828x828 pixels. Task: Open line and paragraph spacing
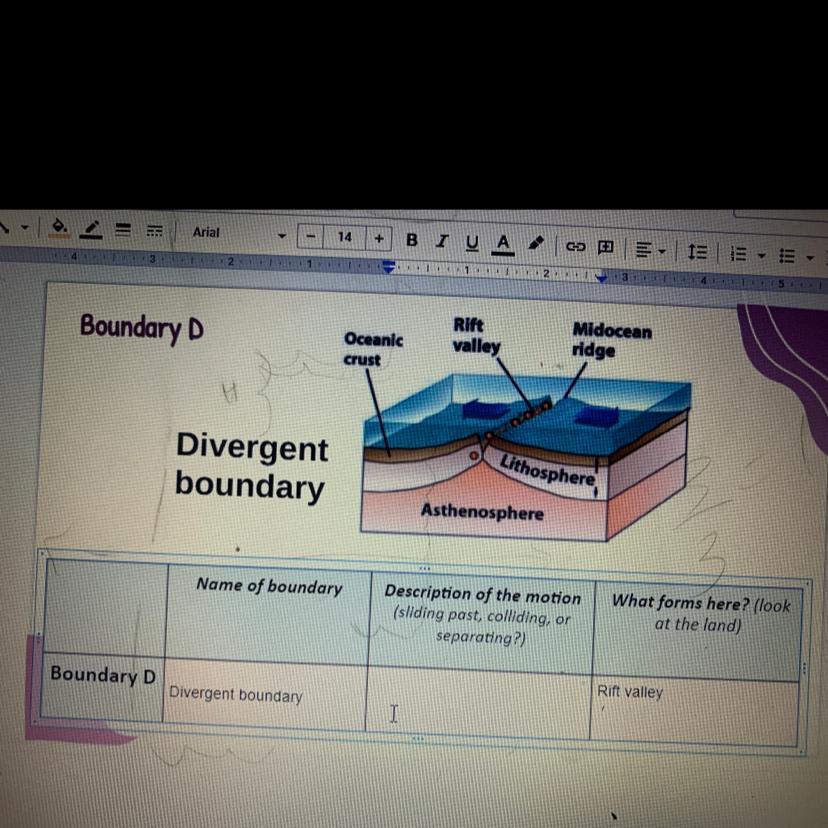coord(698,251)
